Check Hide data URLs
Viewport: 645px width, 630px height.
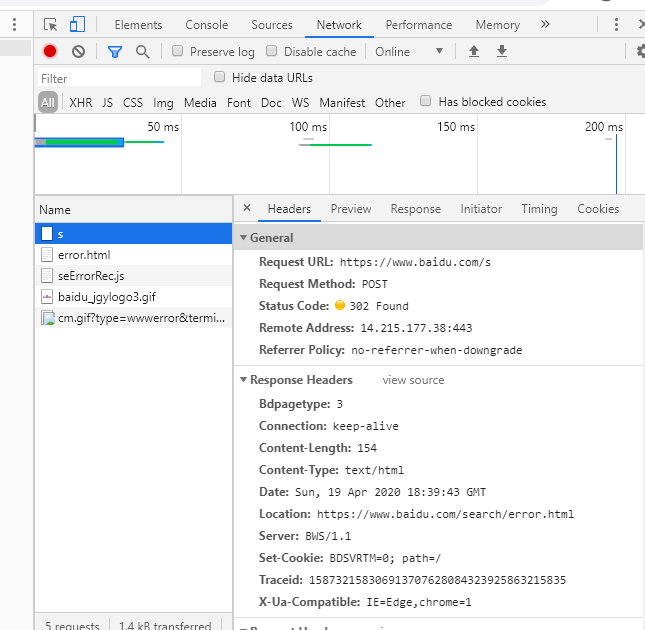point(219,77)
